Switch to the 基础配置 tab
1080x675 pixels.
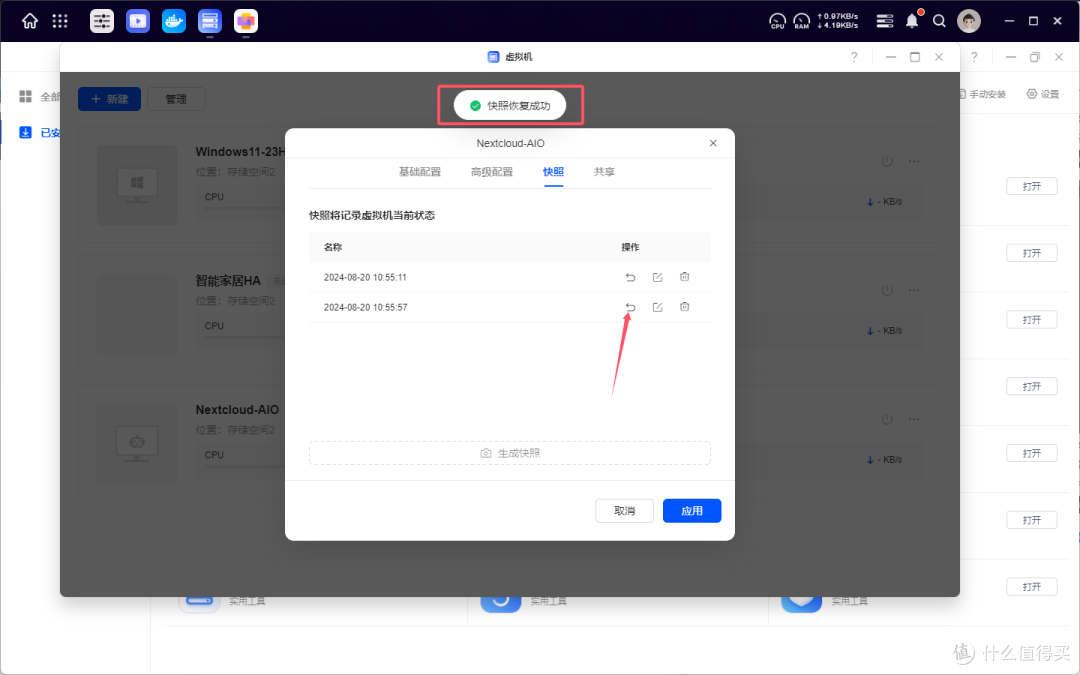coord(419,172)
